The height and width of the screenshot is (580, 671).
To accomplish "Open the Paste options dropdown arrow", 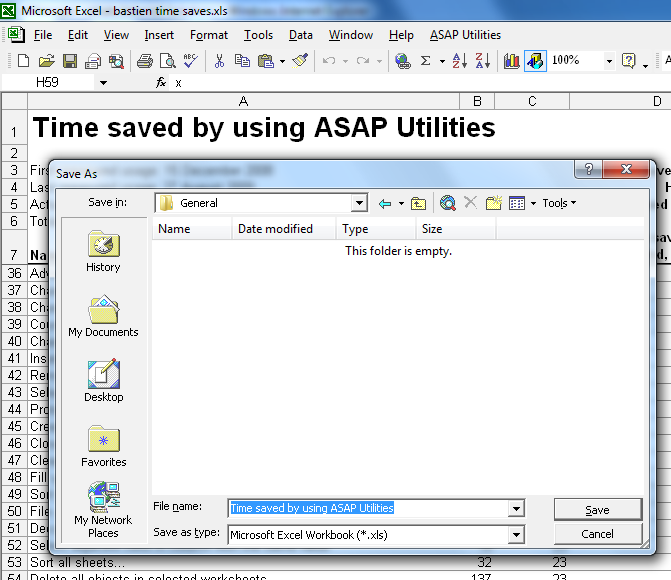I will click(x=282, y=61).
